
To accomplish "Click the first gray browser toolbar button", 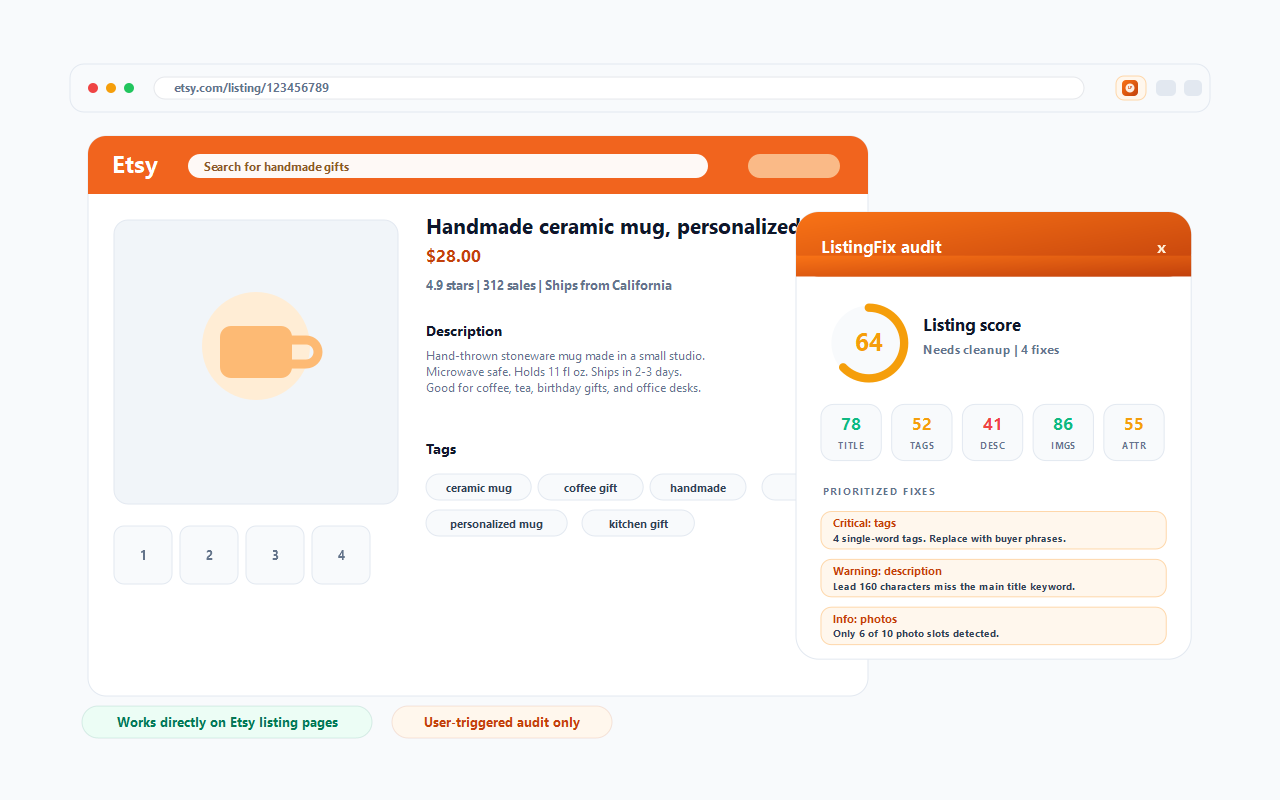I will click(1165, 88).
